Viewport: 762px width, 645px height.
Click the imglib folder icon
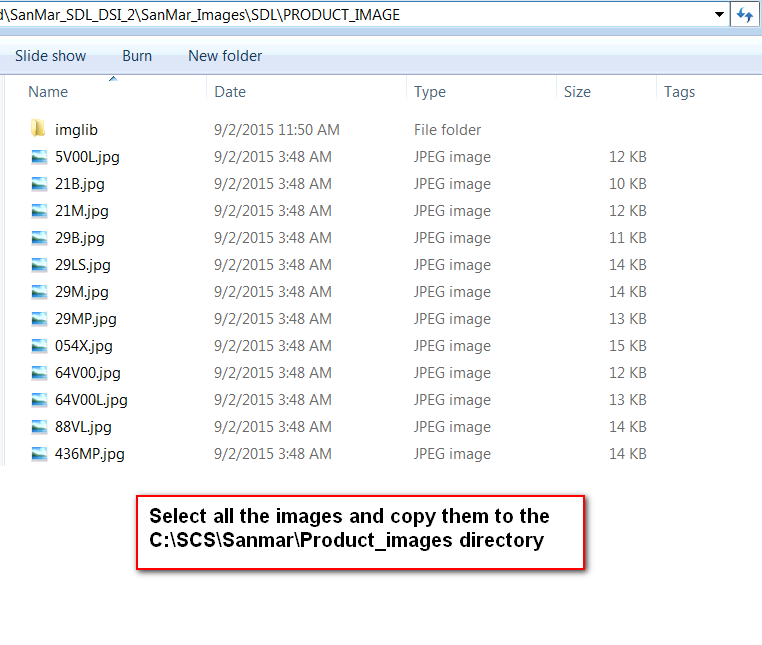[x=39, y=129]
